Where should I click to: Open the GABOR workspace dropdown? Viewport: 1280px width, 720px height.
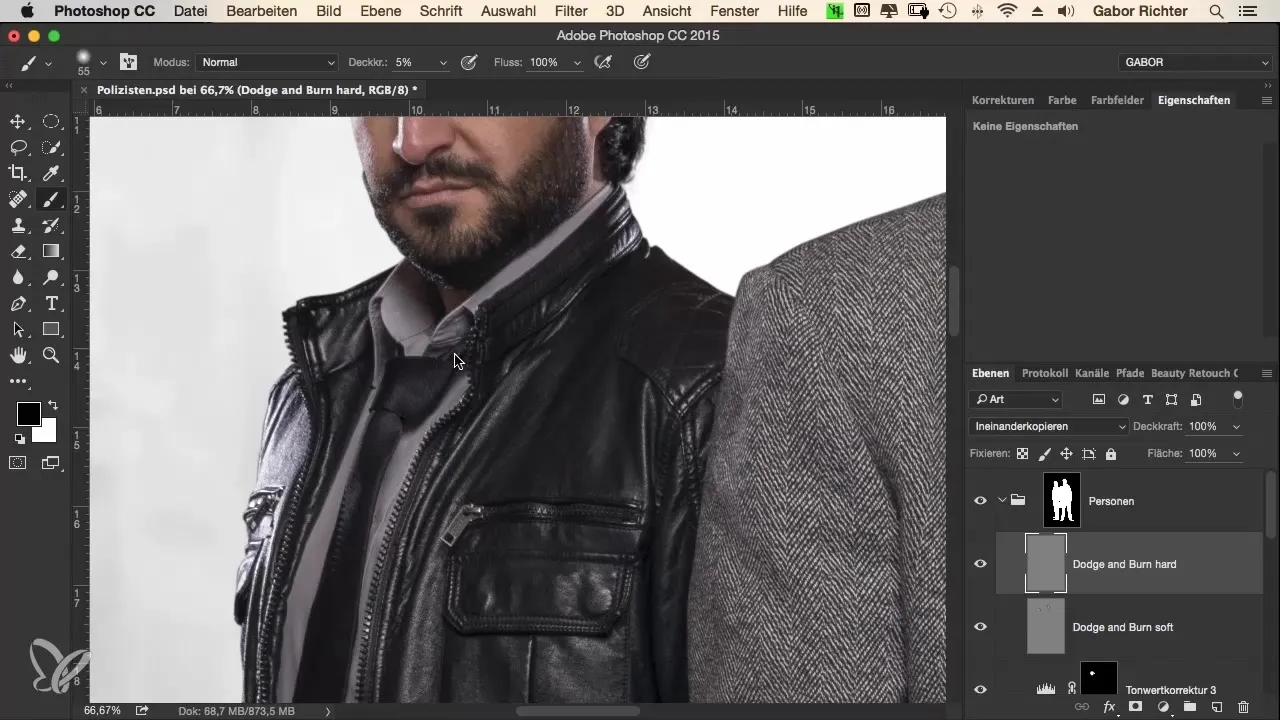(x=1195, y=62)
